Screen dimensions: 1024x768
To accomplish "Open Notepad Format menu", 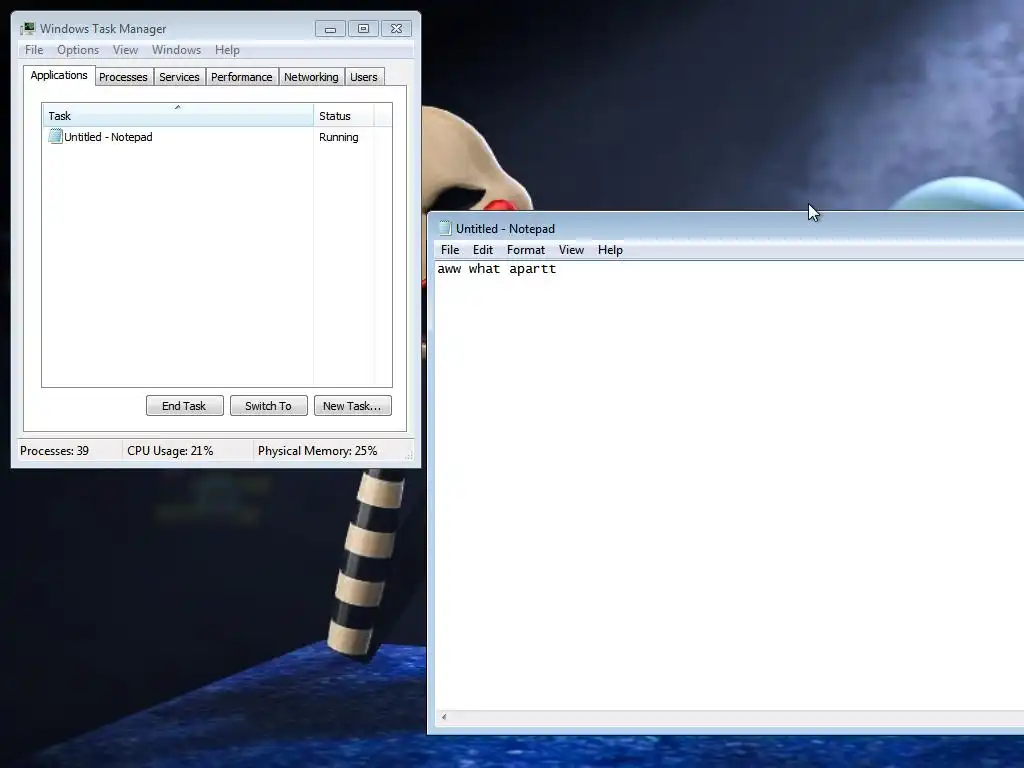I will 526,250.
